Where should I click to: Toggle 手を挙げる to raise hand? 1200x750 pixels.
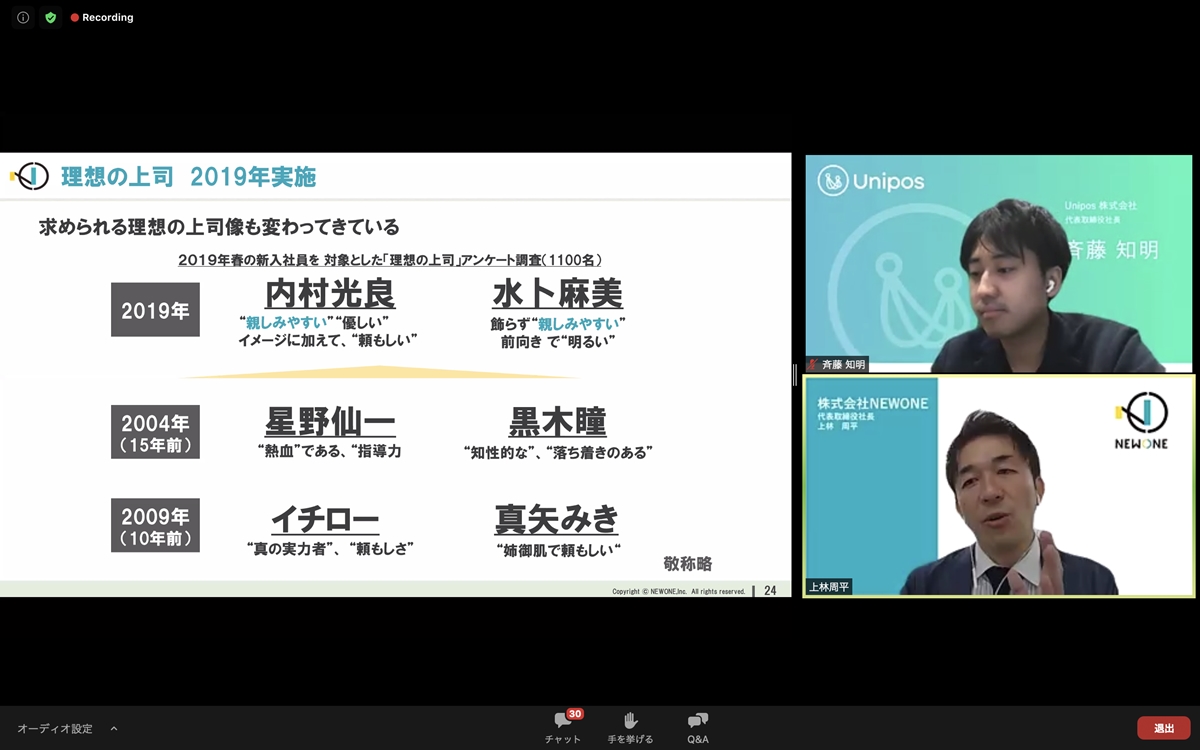[630, 727]
